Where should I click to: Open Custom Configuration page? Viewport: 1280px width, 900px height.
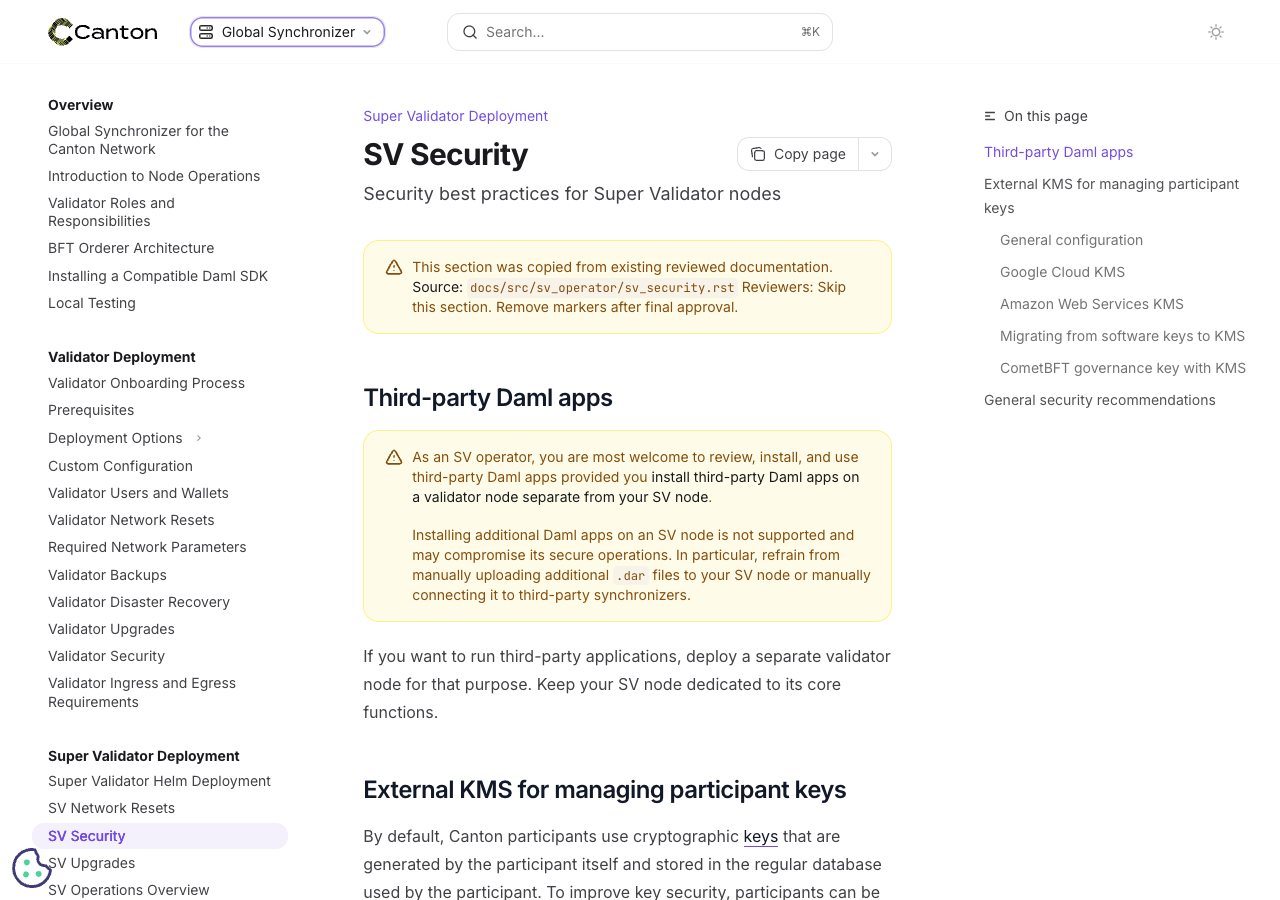tap(120, 466)
